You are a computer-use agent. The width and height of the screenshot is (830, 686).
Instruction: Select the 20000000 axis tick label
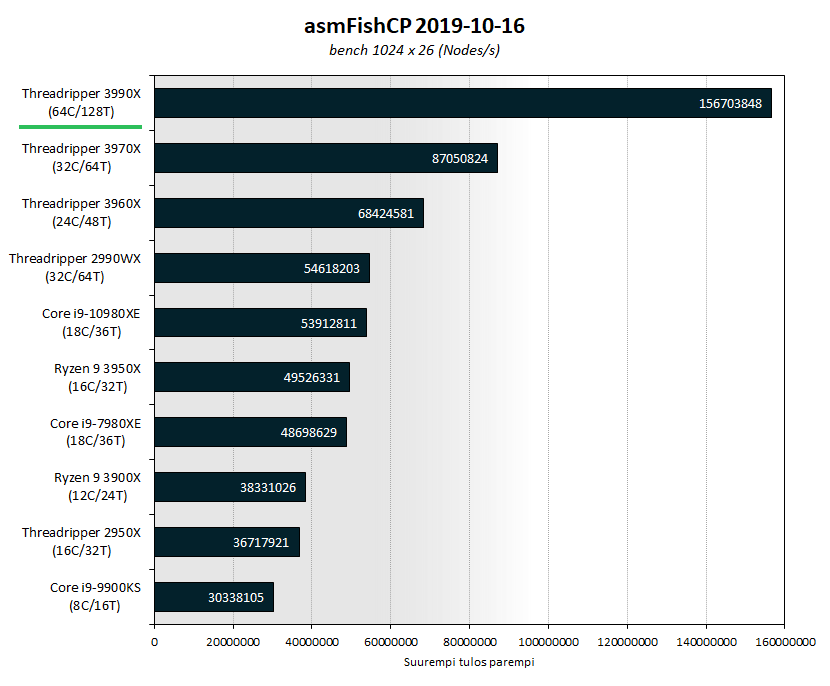point(233,643)
